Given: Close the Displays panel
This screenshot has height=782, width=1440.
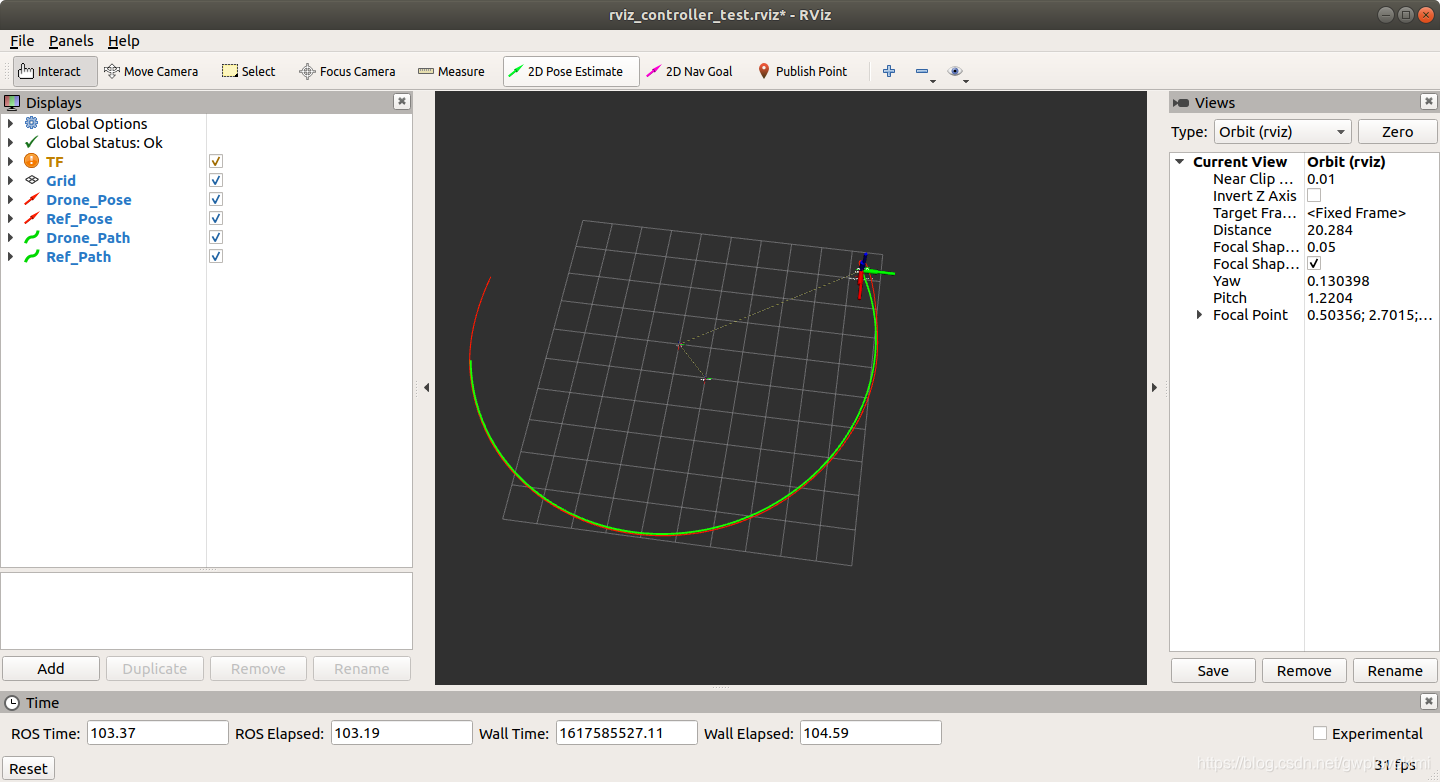Looking at the screenshot, I should (402, 101).
